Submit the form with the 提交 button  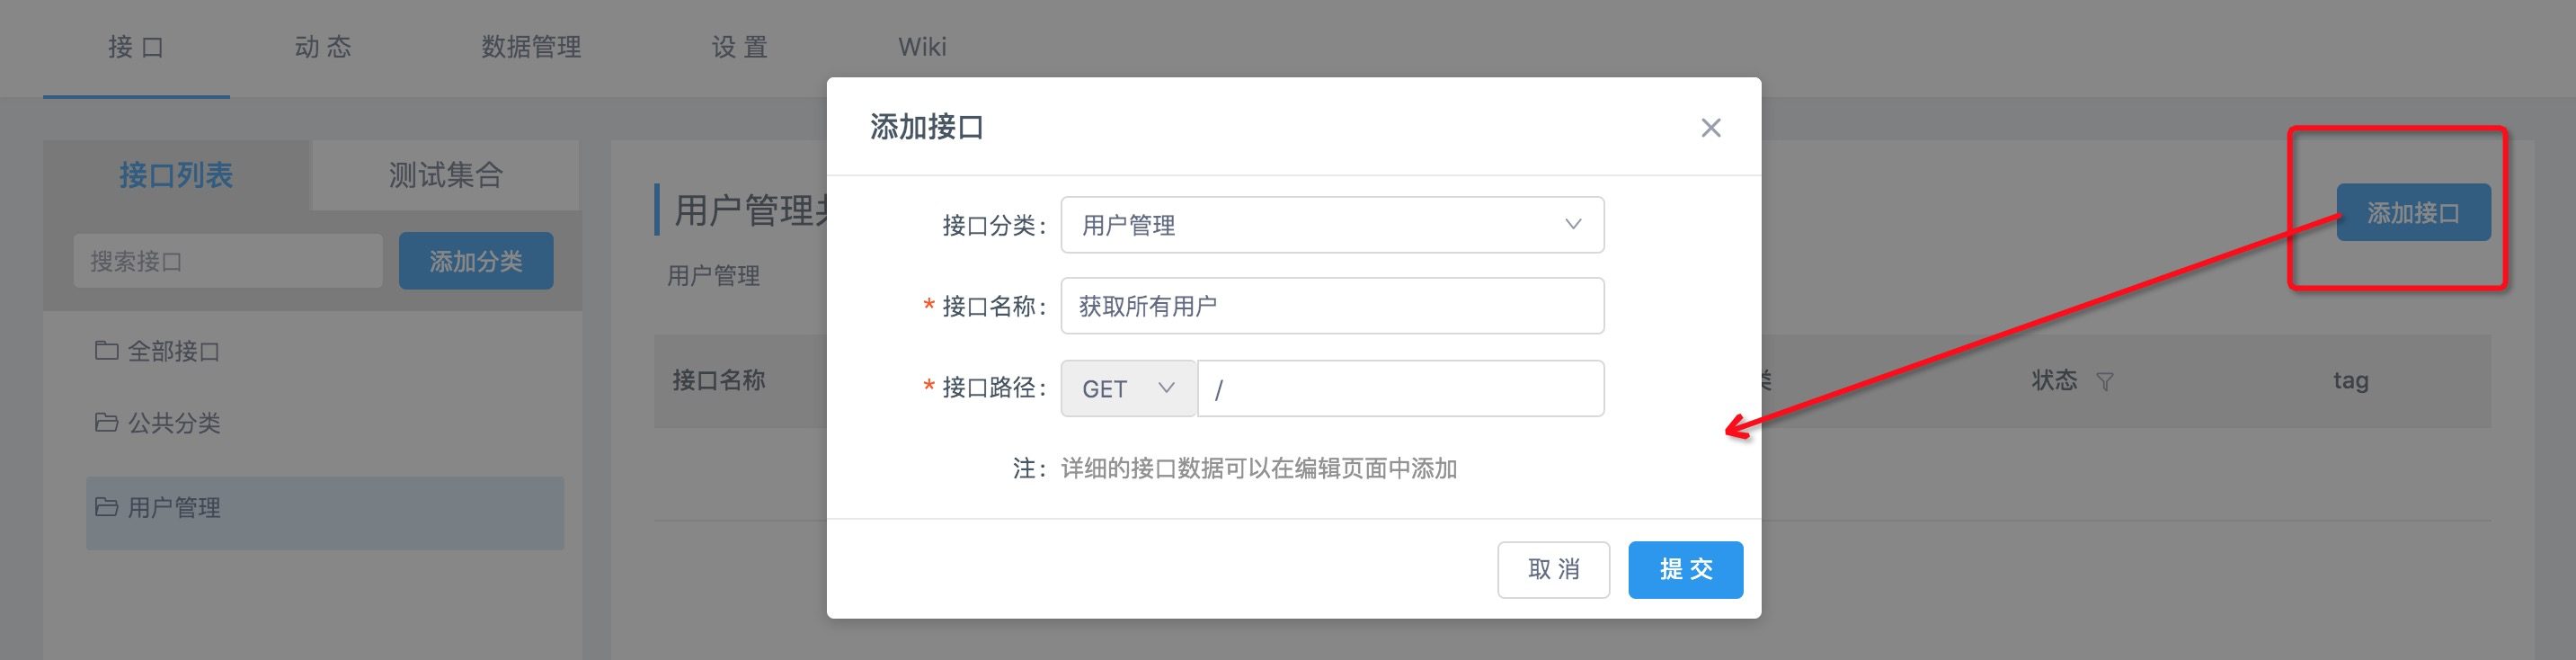1685,569
